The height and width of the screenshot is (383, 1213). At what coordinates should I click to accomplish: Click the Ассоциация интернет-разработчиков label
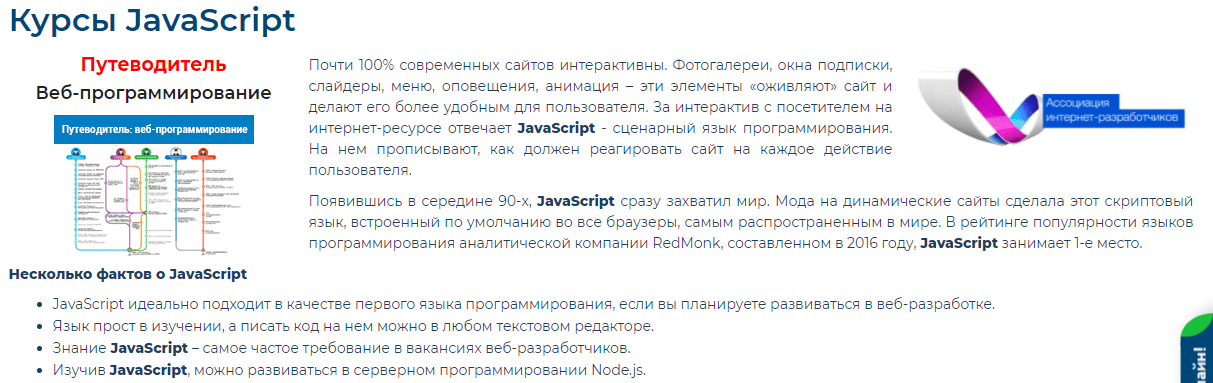click(x=1112, y=109)
